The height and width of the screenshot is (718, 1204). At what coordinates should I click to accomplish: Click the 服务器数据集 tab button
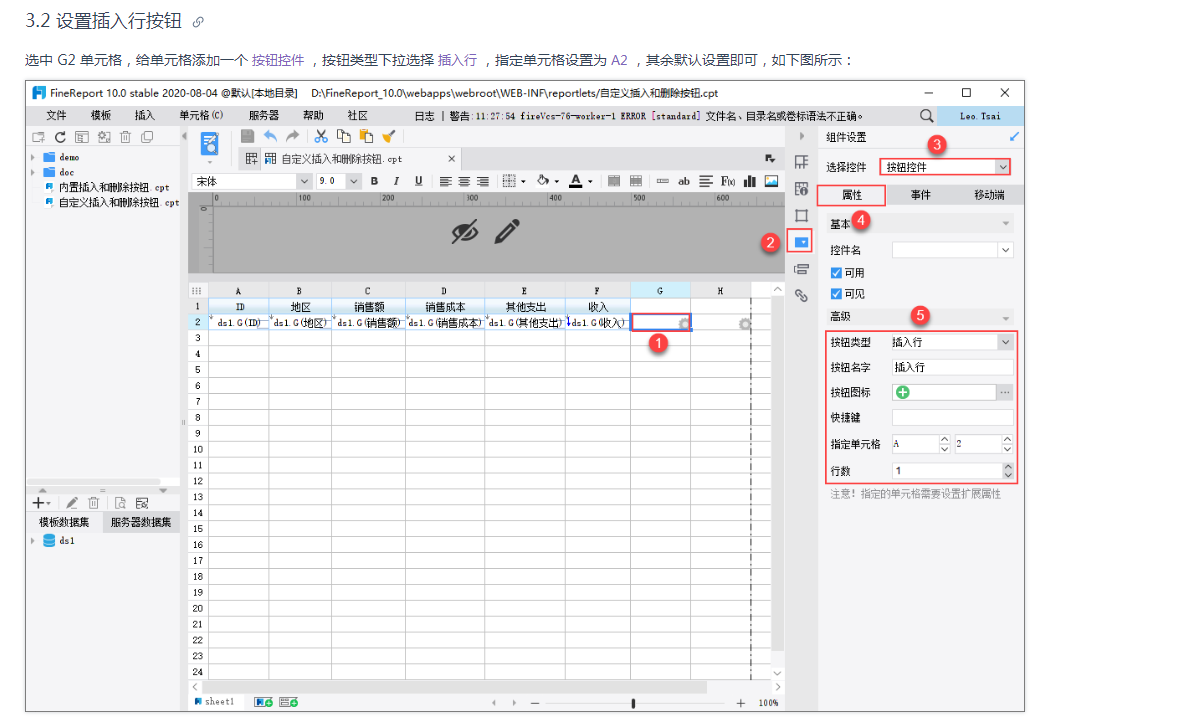coord(141,522)
